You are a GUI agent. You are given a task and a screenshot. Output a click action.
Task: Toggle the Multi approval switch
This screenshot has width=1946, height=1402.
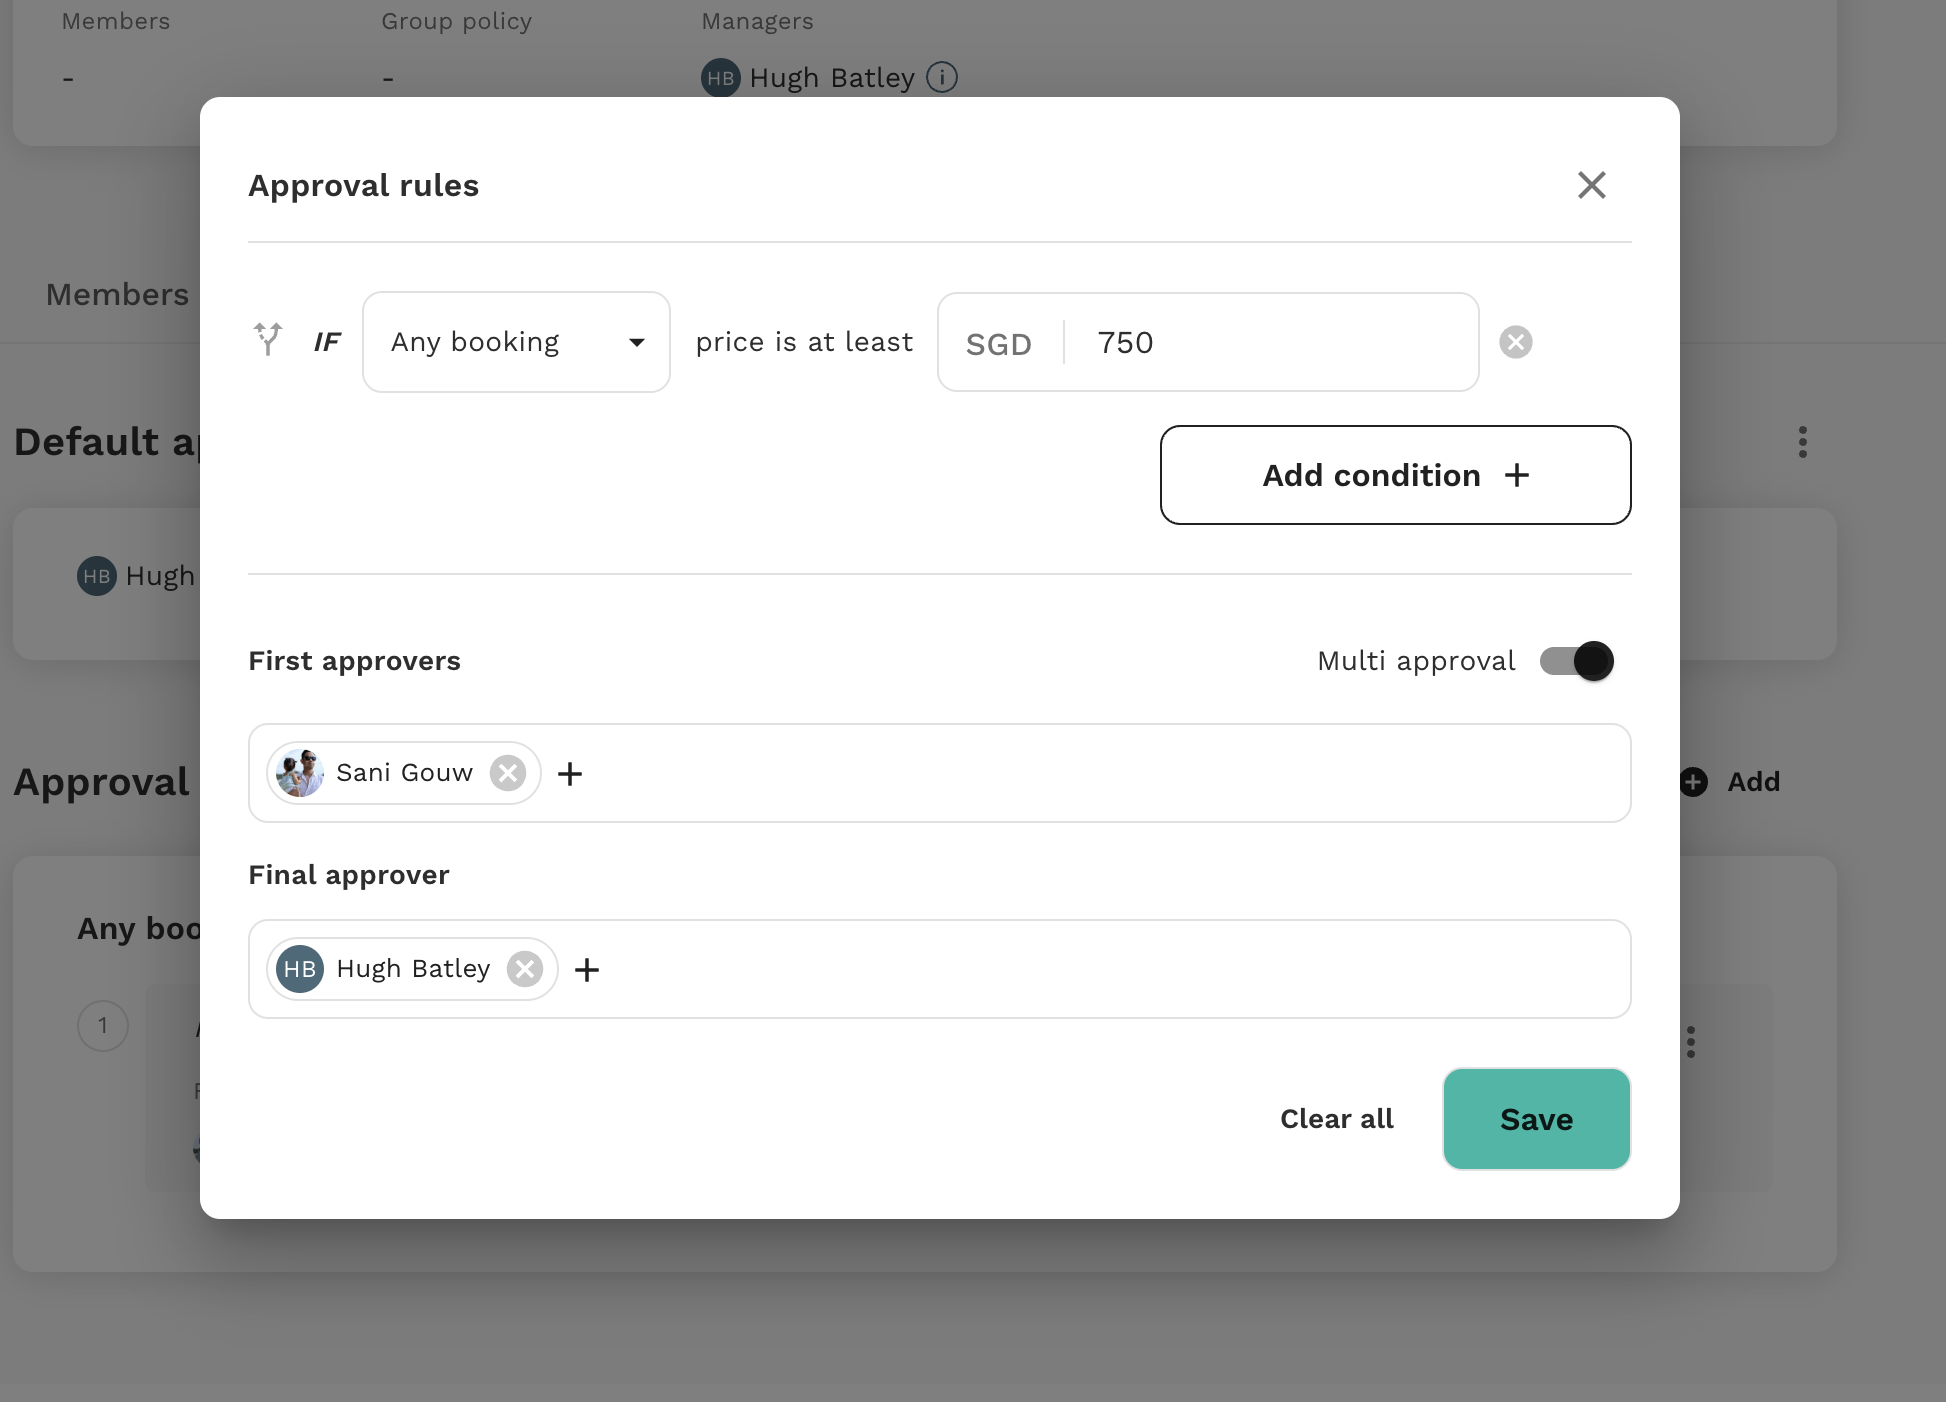pos(1576,661)
